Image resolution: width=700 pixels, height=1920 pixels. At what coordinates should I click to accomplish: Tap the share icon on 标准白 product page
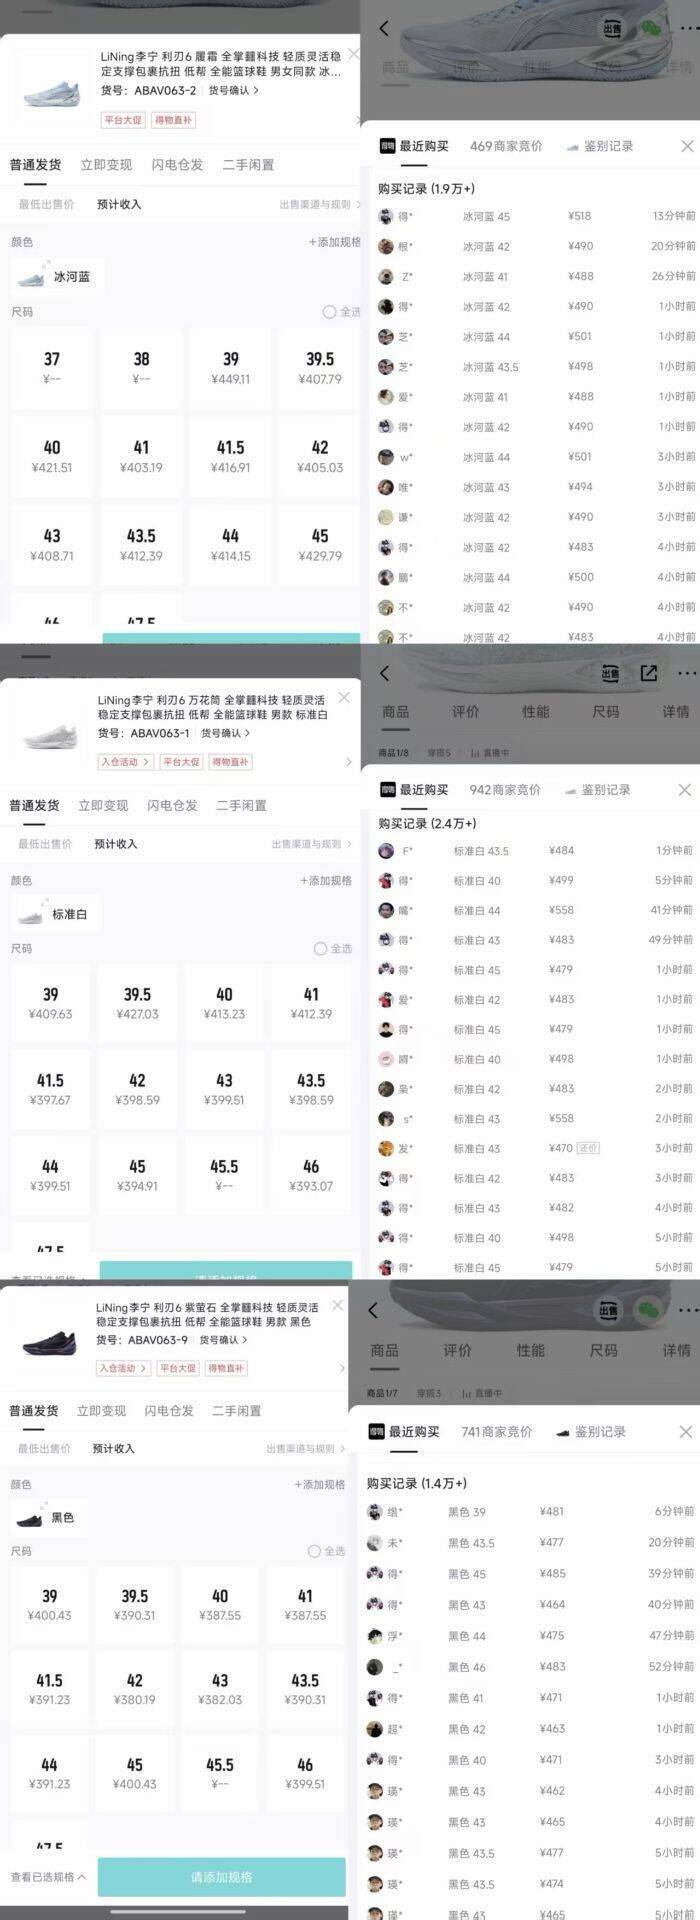coord(648,673)
